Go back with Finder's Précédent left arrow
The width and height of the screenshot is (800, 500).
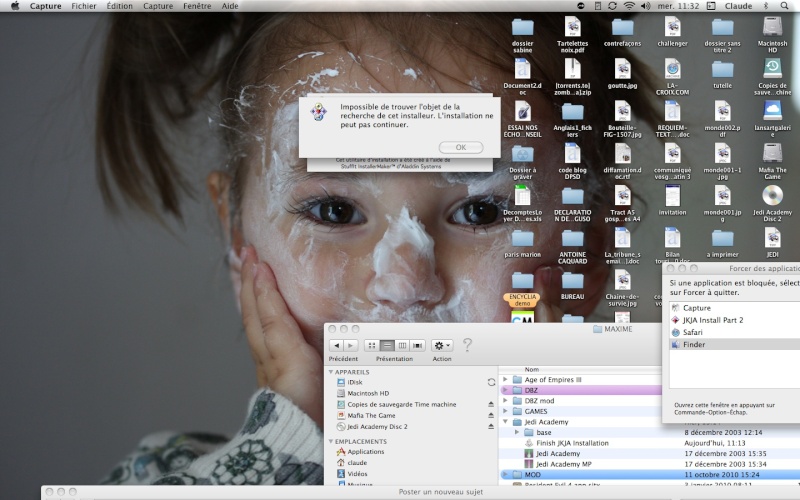click(x=336, y=345)
